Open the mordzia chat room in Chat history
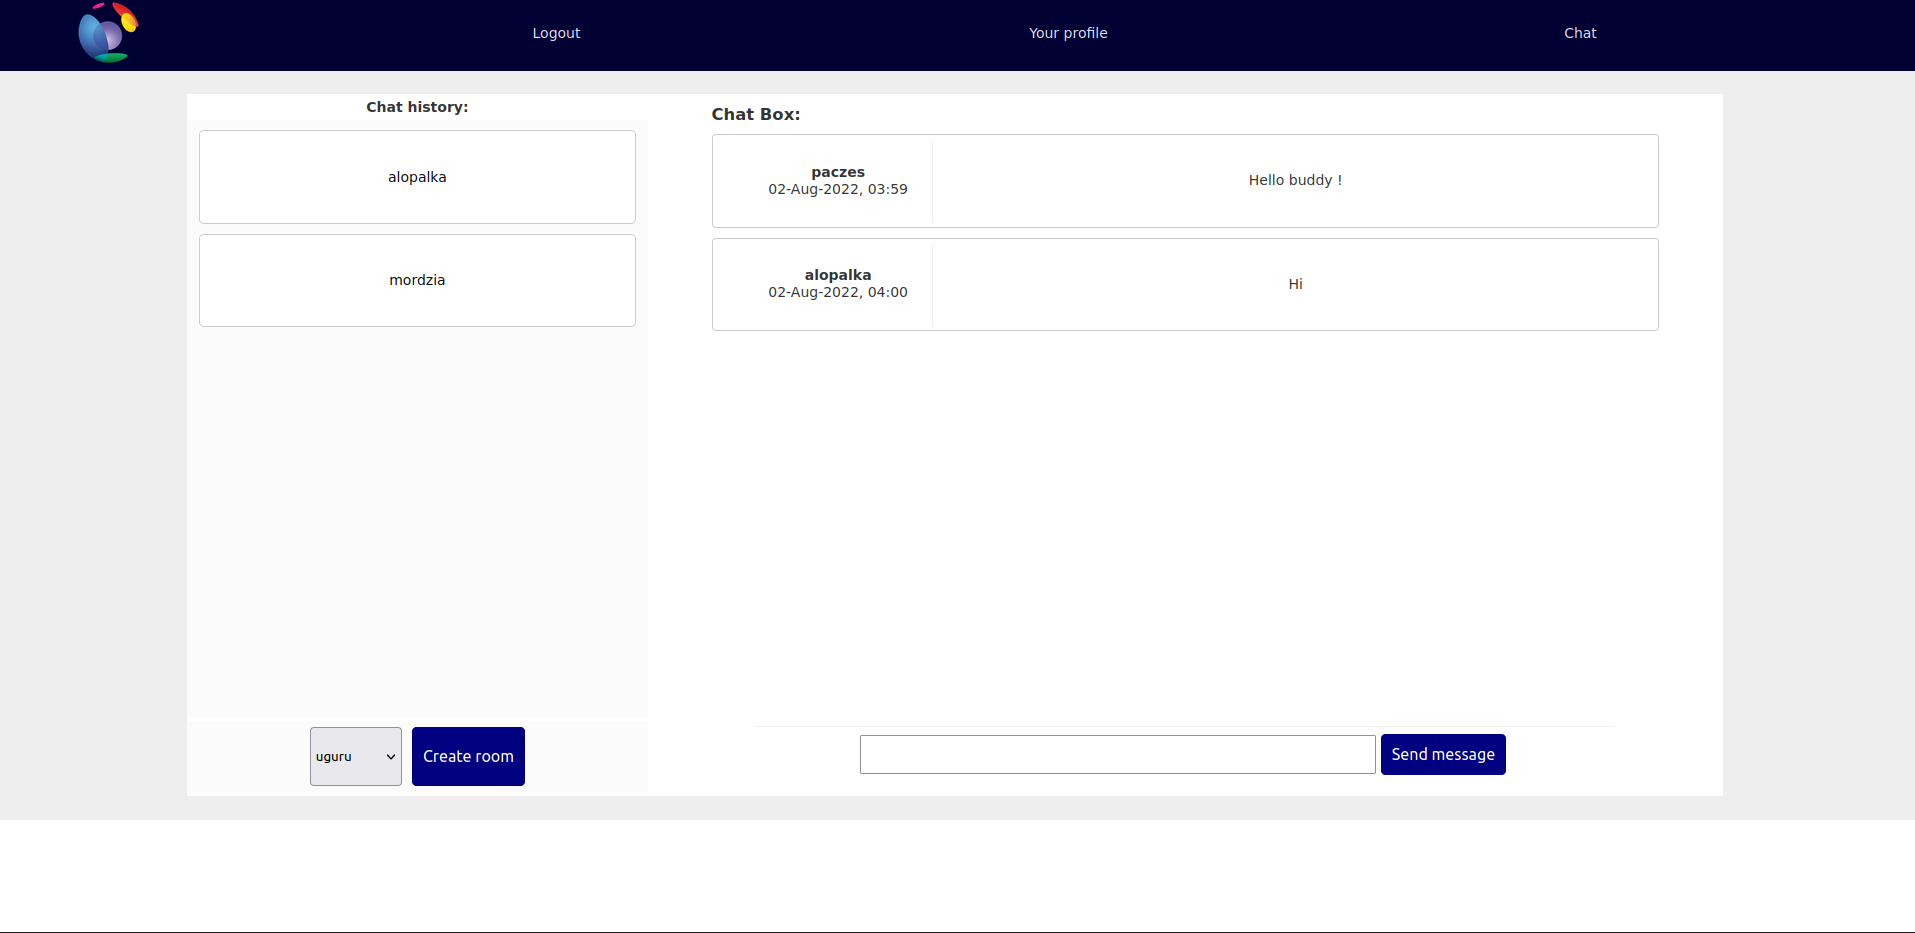 417,280
